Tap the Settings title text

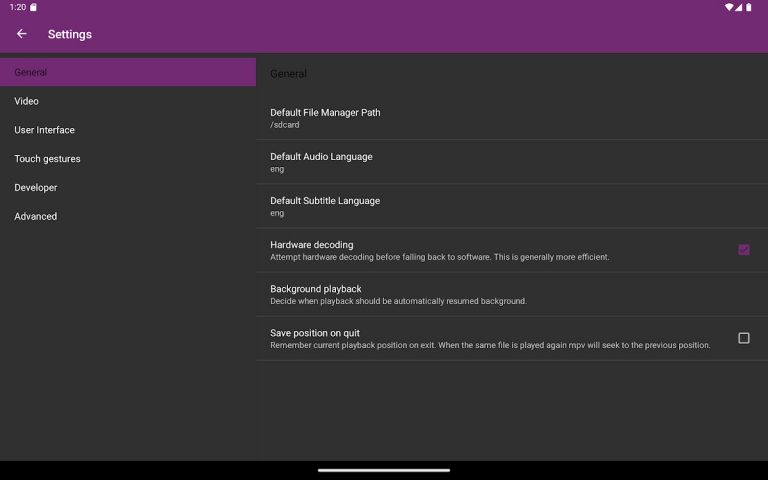pos(70,34)
